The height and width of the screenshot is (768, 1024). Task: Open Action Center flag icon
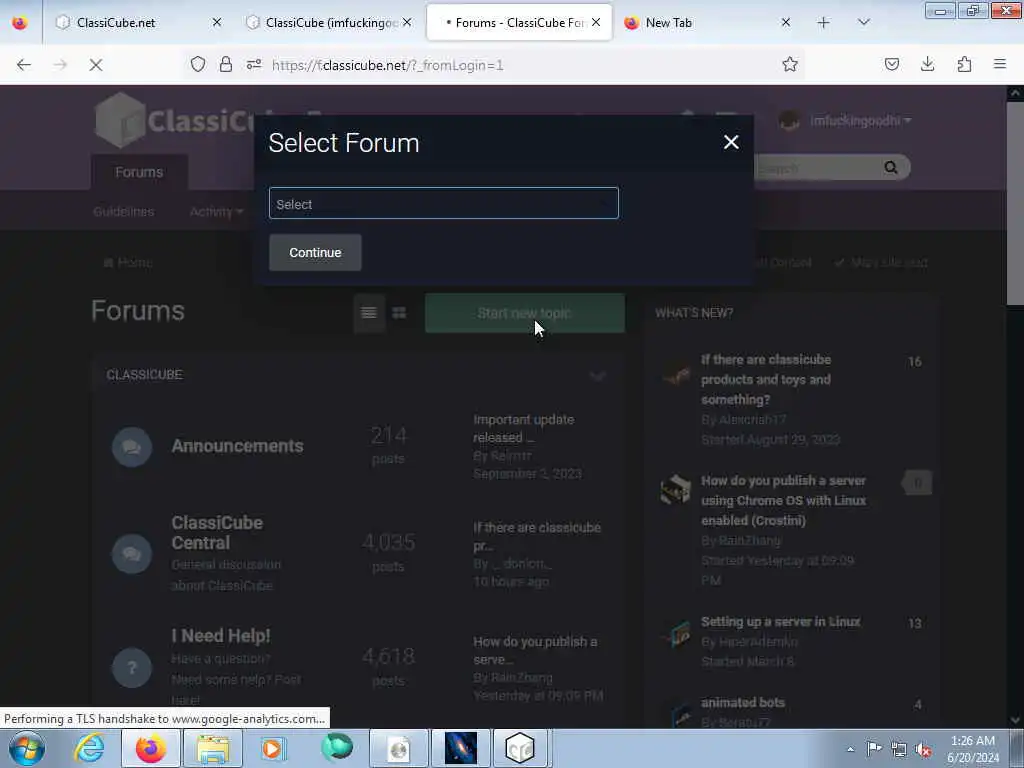pyautogui.click(x=874, y=748)
